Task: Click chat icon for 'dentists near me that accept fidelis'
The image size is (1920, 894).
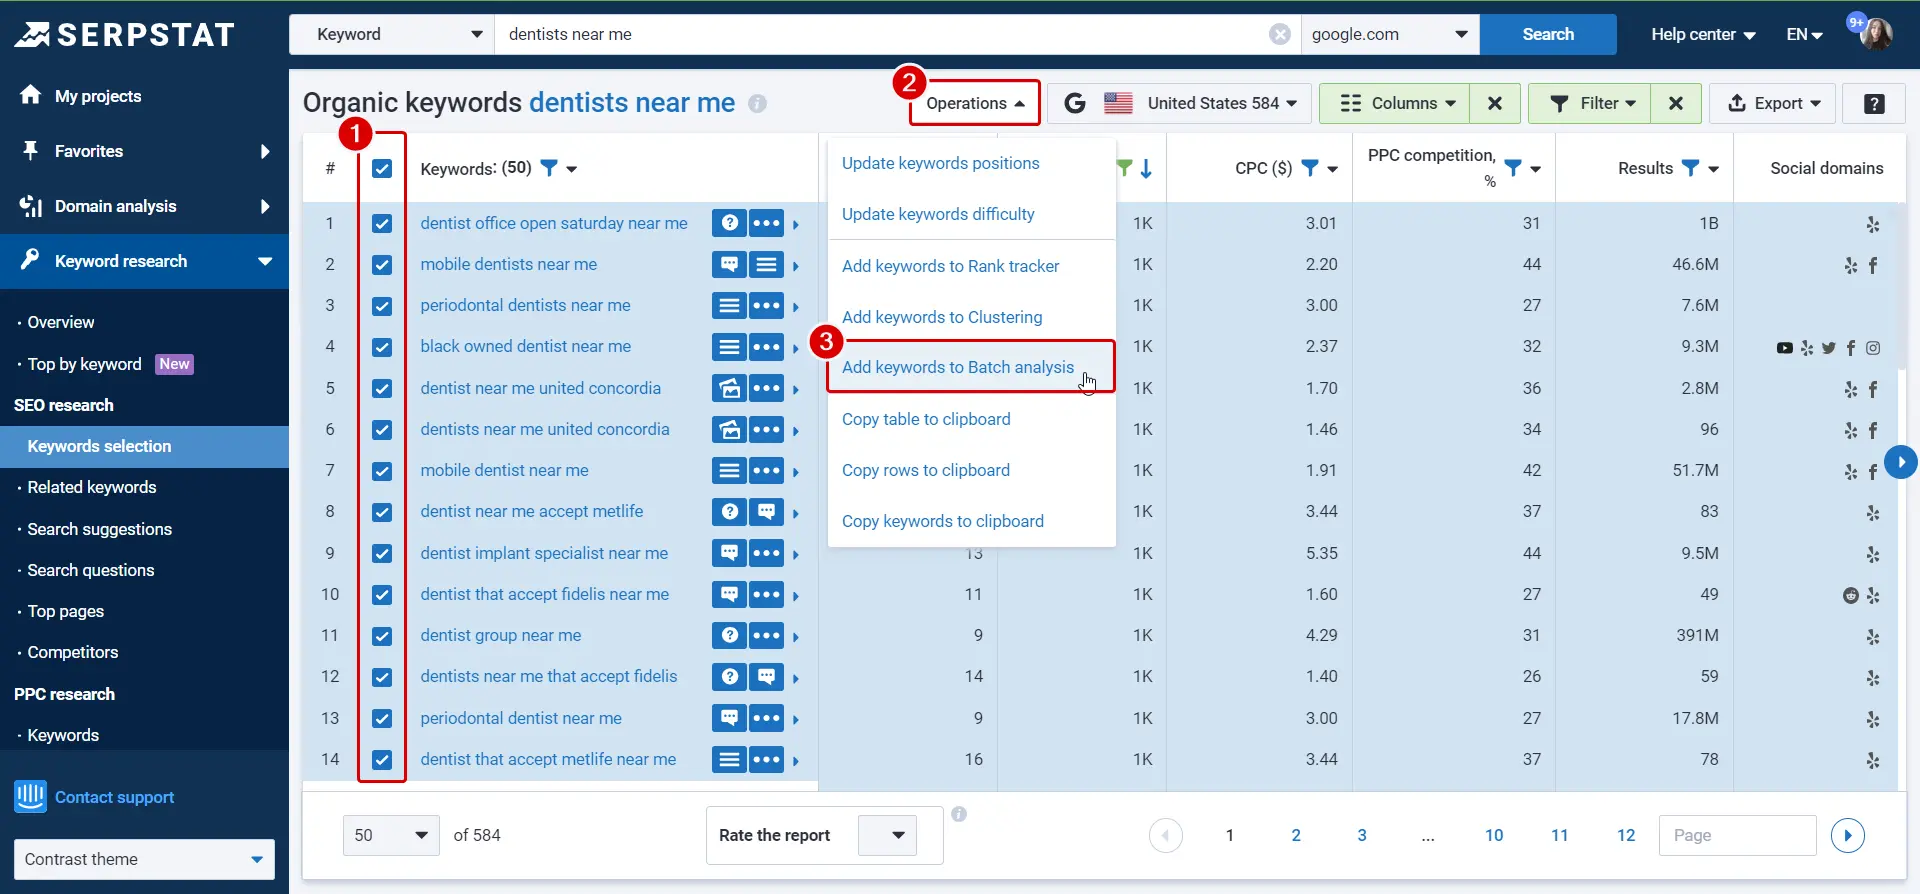Action: (x=767, y=676)
